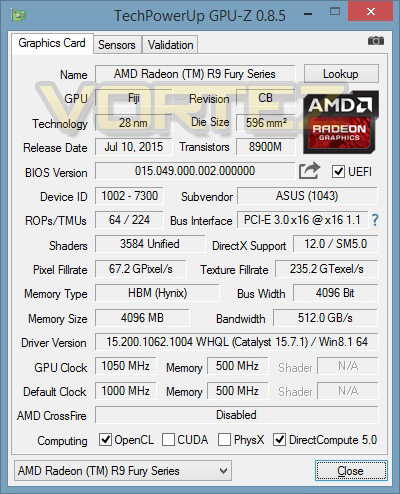Click the BIOS Version field
Viewport: 400px width, 494px height.
pos(195,171)
